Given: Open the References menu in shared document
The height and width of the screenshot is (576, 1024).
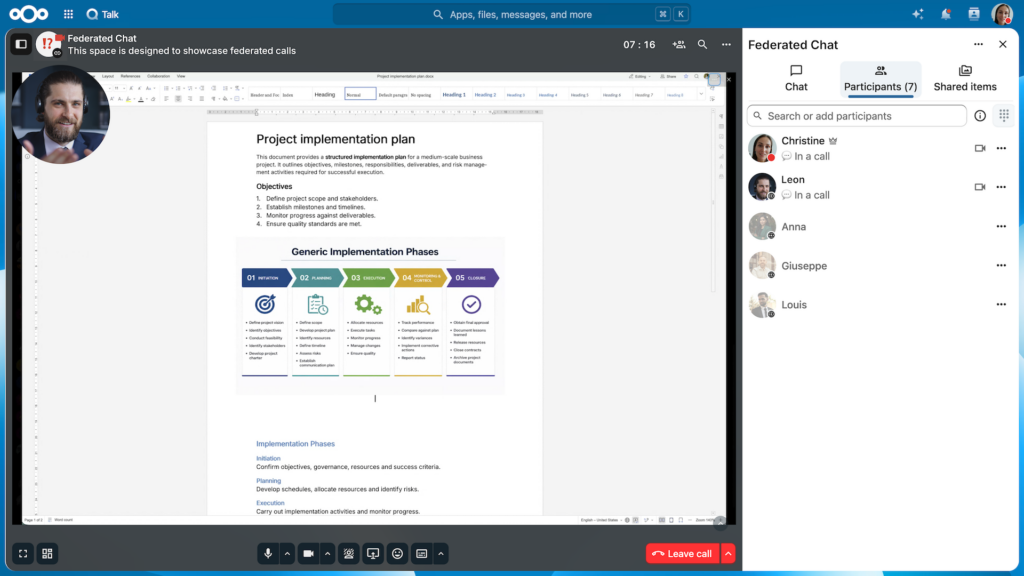Looking at the screenshot, I should point(131,76).
